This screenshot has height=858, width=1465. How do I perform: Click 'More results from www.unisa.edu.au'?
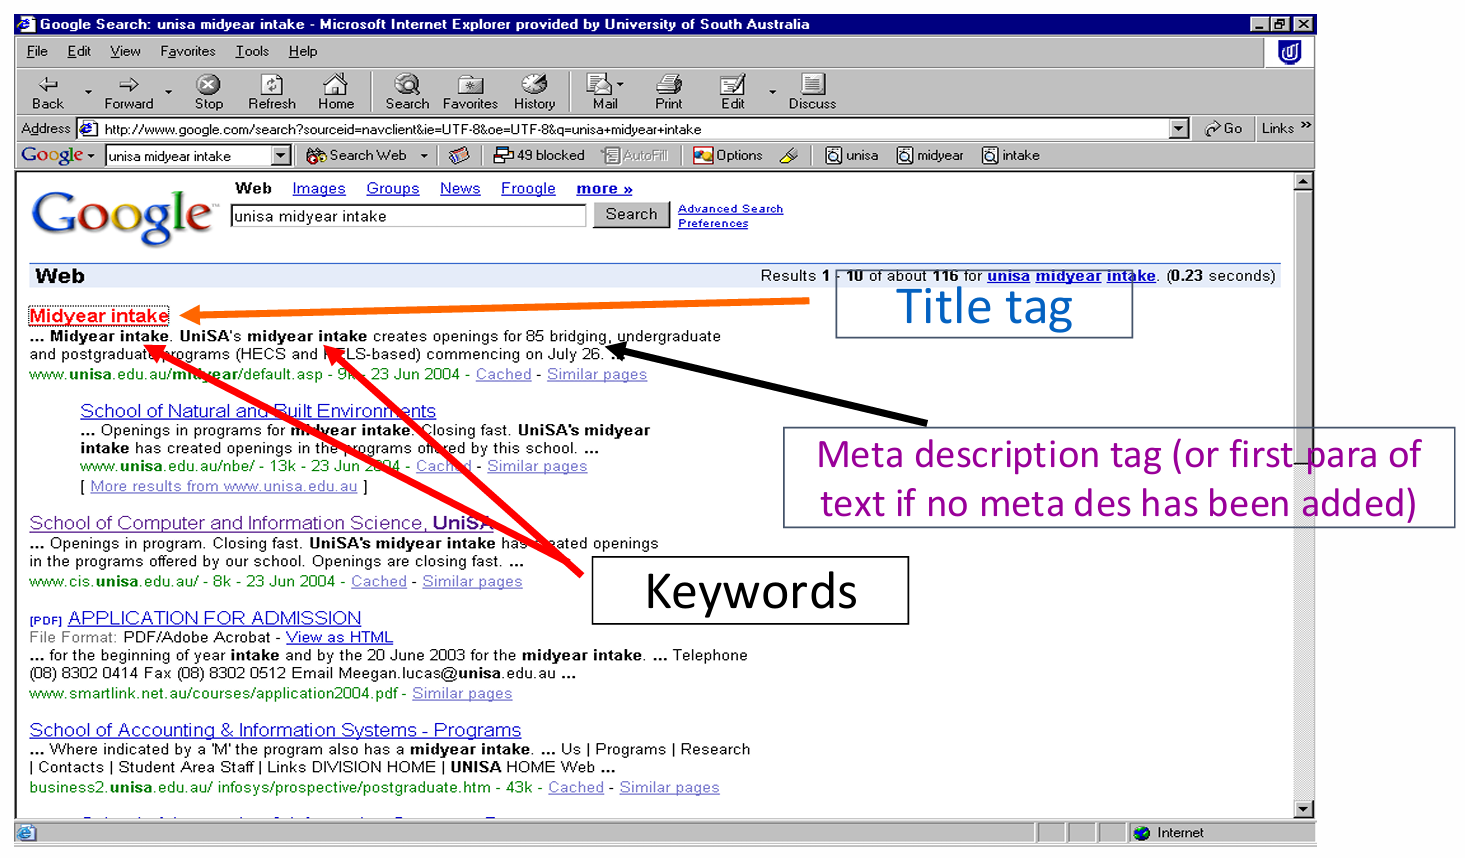click(223, 486)
